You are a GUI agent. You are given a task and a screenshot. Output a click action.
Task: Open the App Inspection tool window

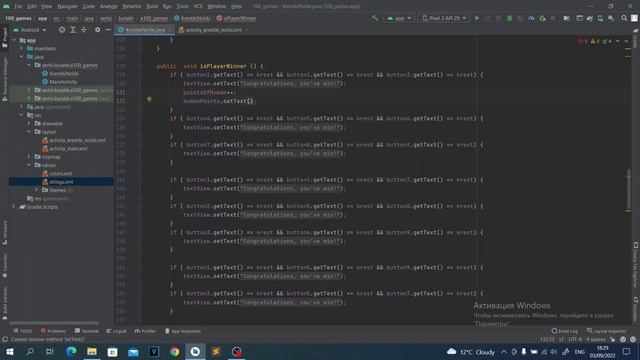pyautogui.click(x=182, y=331)
